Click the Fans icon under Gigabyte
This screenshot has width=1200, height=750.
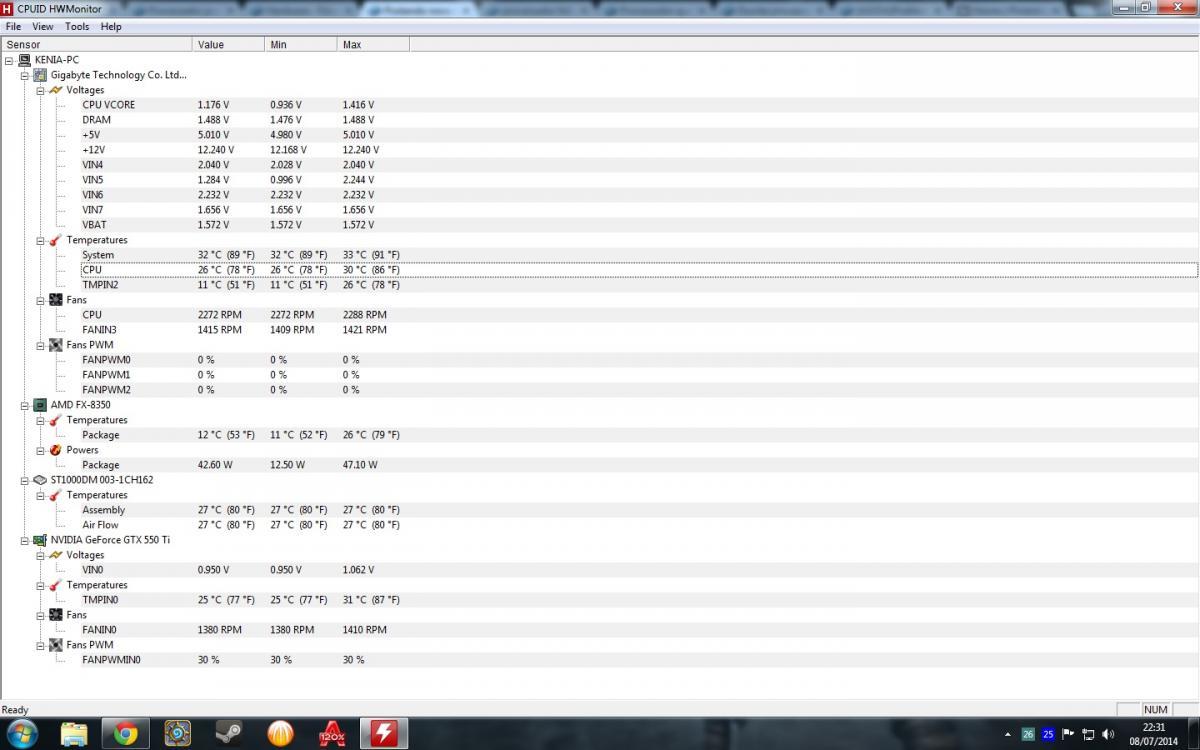pyautogui.click(x=56, y=300)
